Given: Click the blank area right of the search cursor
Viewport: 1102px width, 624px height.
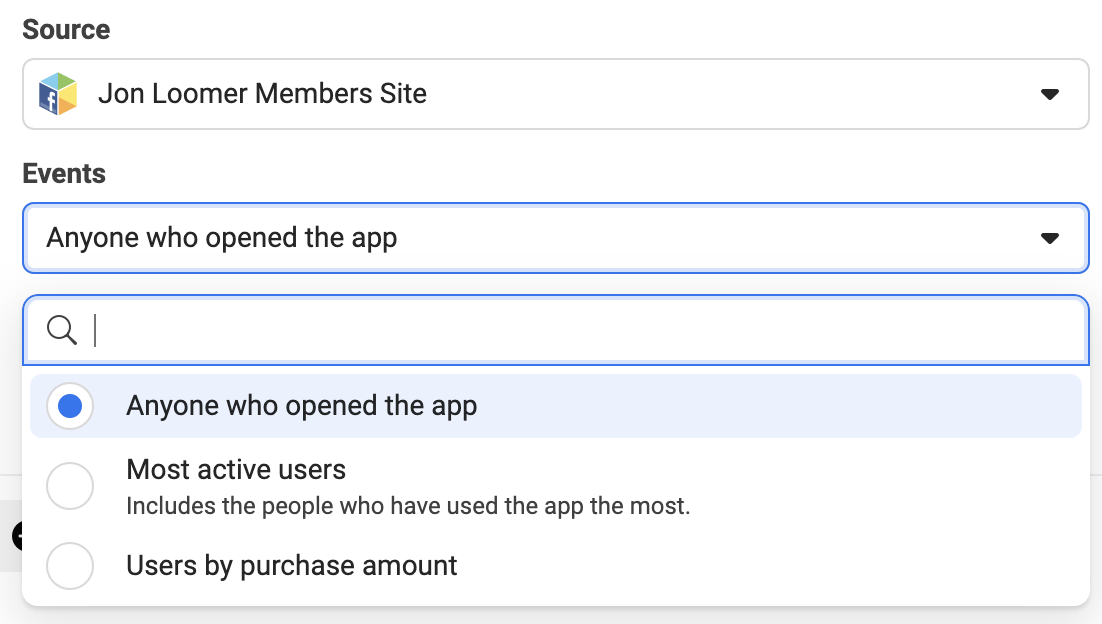Looking at the screenshot, I should coord(590,330).
